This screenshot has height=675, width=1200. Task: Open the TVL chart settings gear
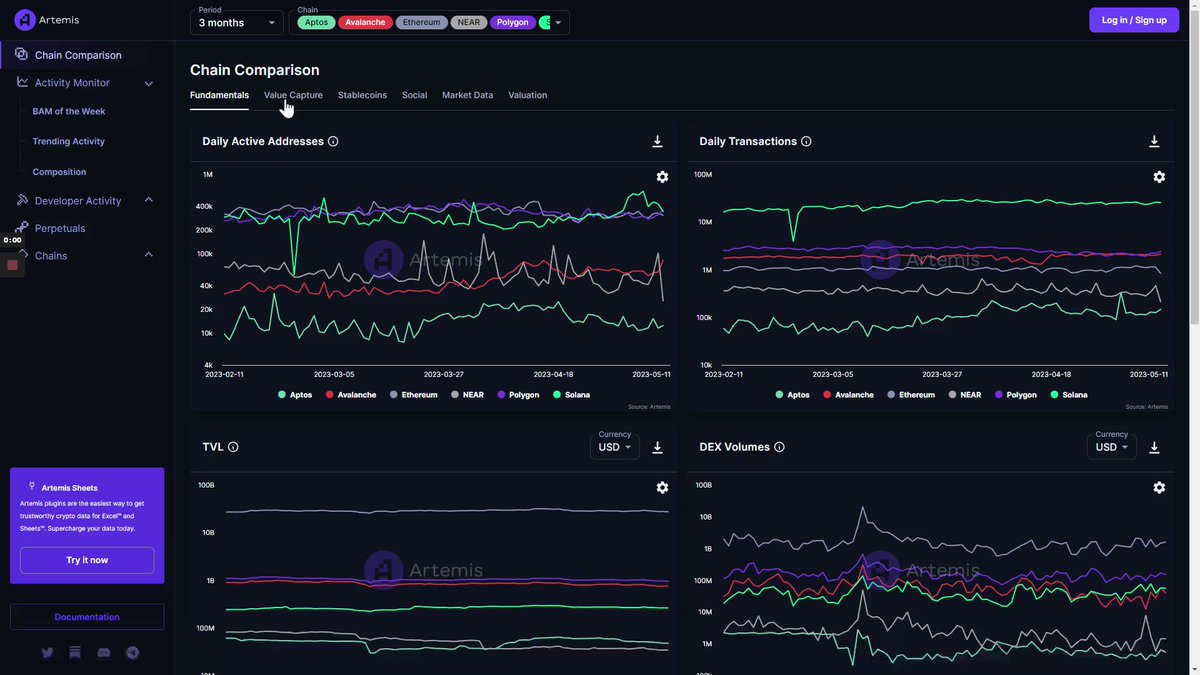[662, 487]
